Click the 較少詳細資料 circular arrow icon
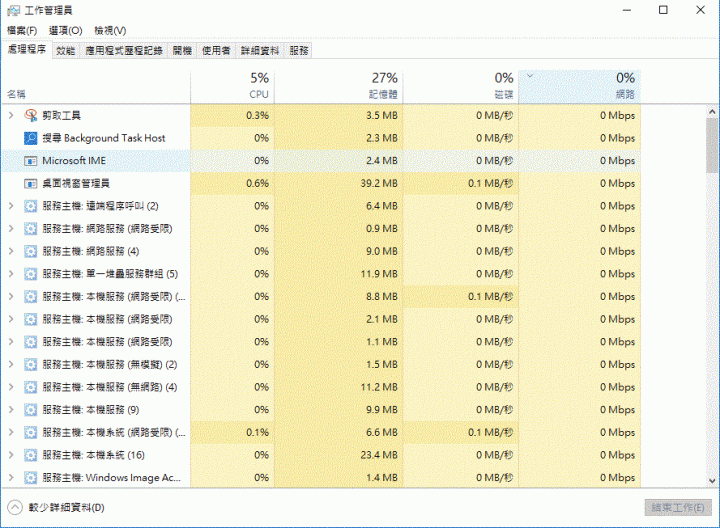This screenshot has width=720, height=528. [15, 507]
